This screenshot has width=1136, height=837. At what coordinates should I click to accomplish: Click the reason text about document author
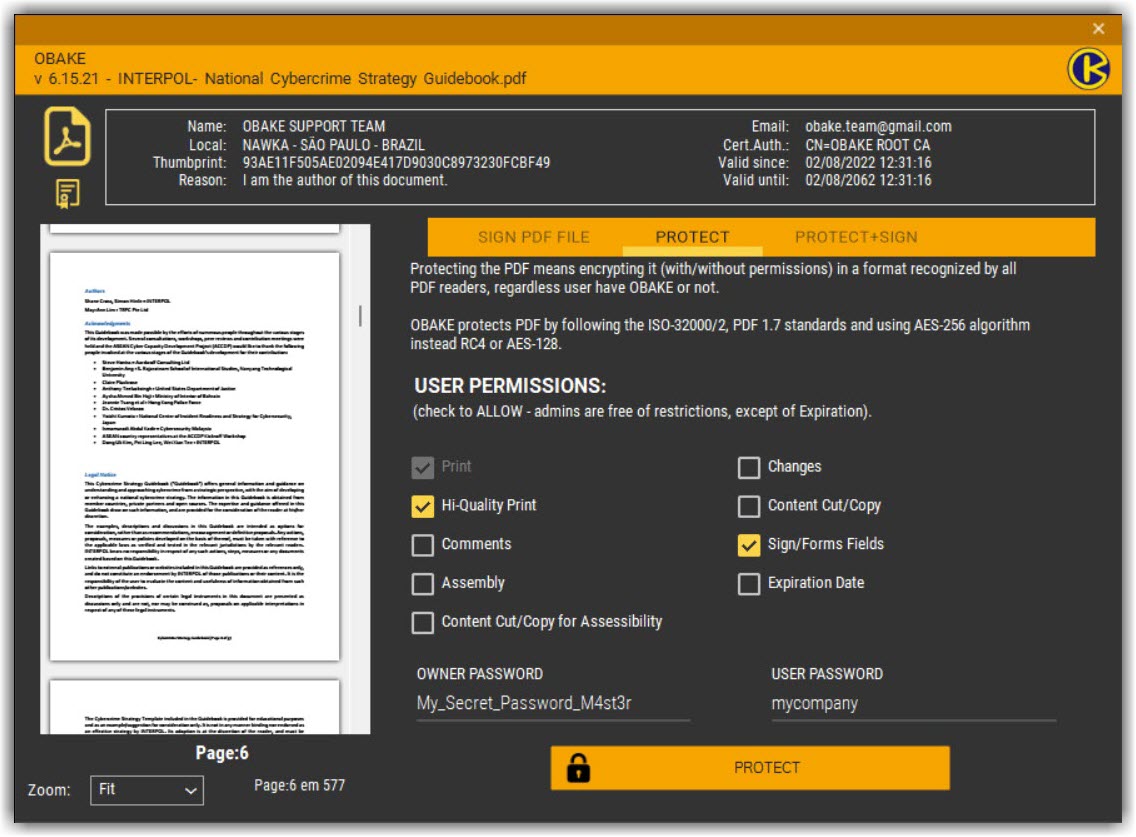point(345,180)
